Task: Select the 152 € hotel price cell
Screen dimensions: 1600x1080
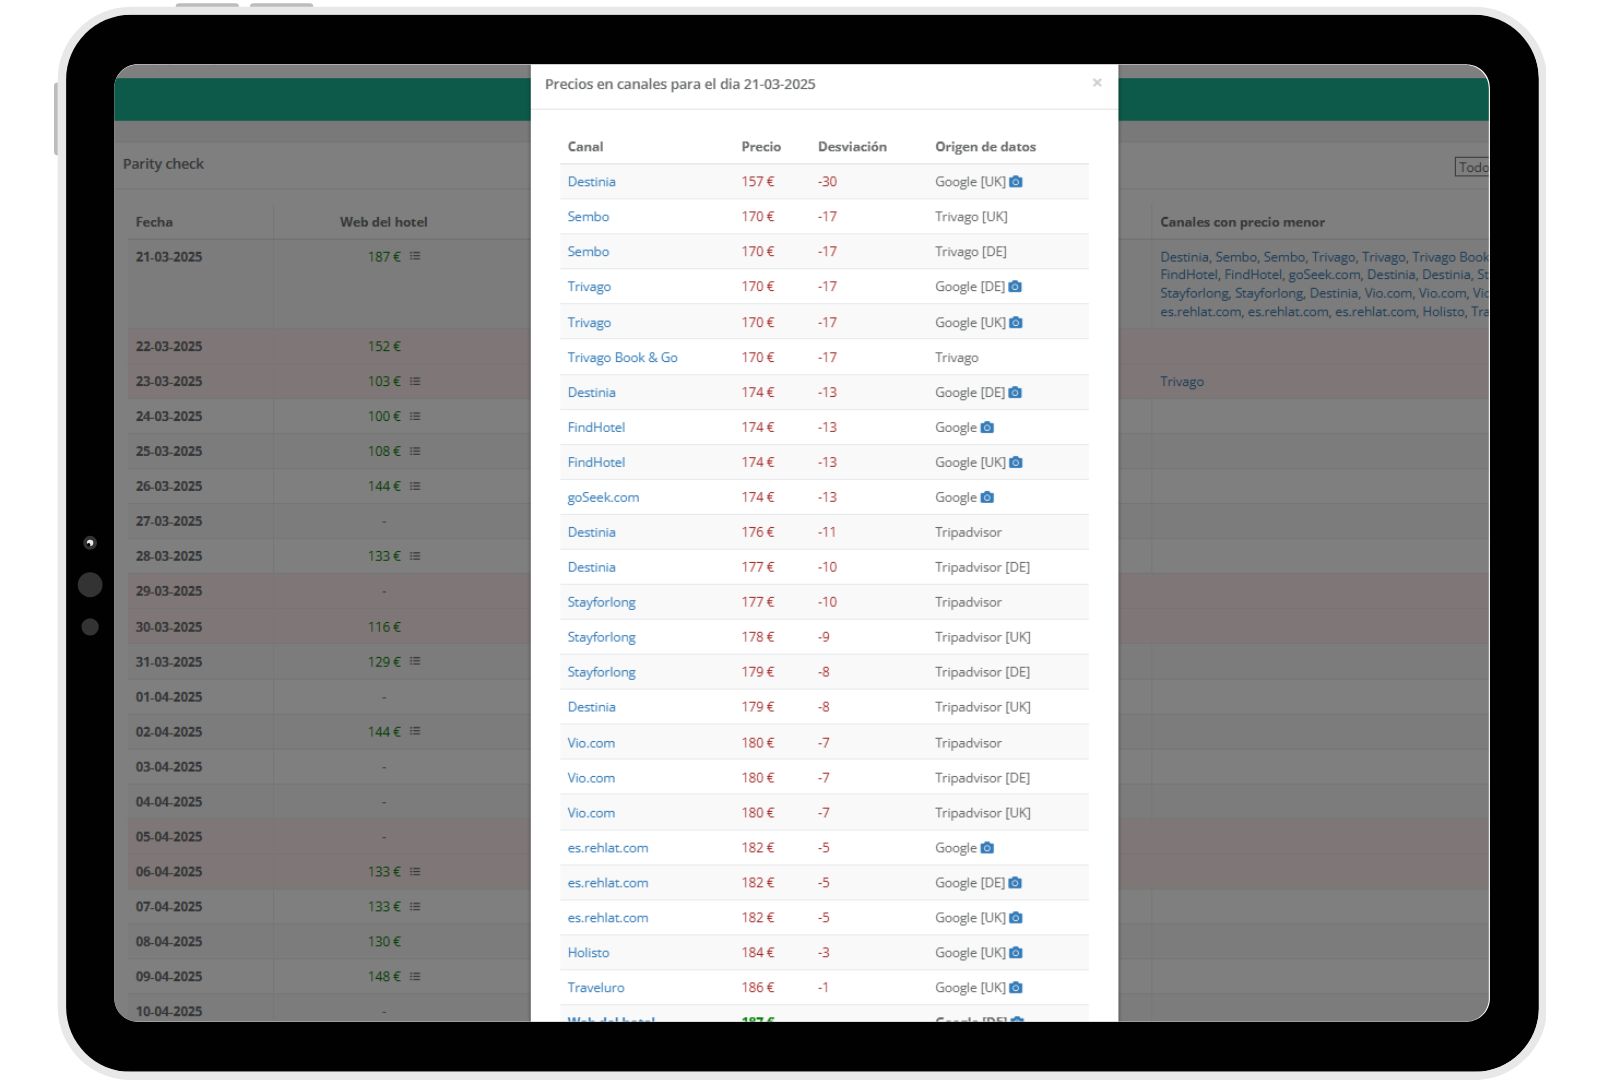Action: [384, 347]
